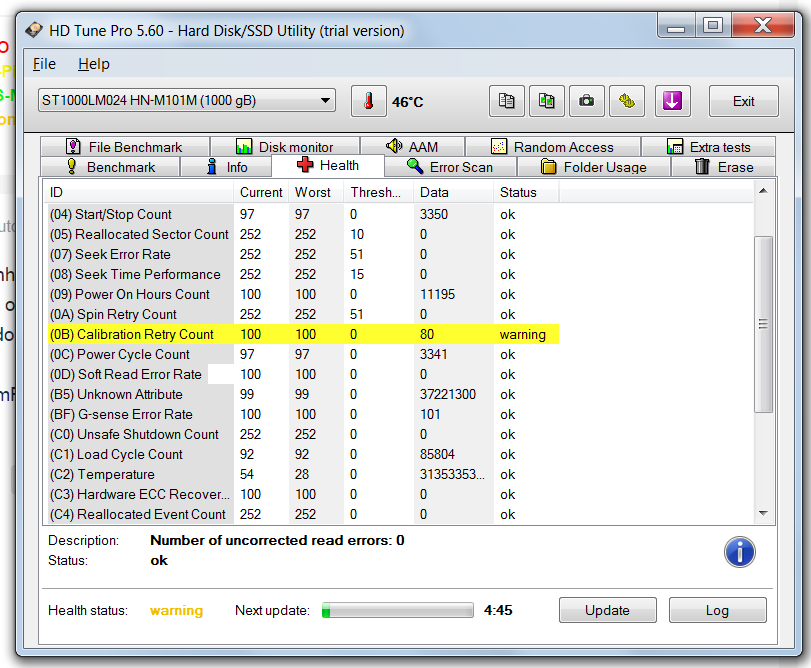Select the (C0) Unsafe Shutdown Count row
811x668 pixels.
pyautogui.click(x=302, y=434)
